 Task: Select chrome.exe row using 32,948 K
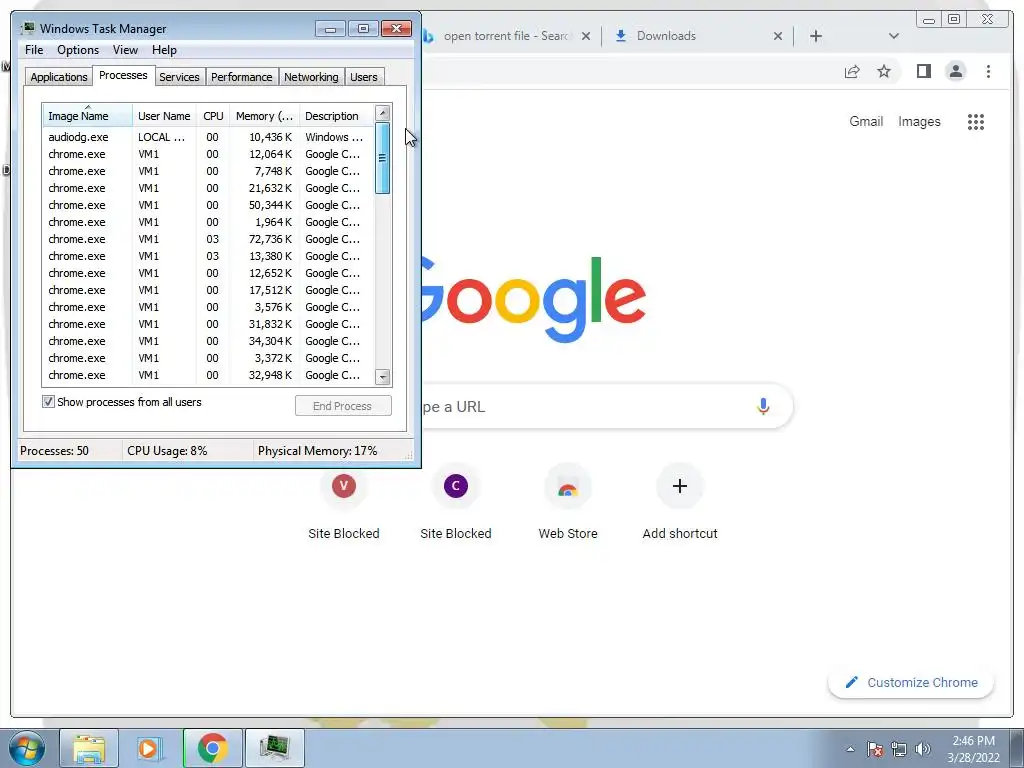[x=209, y=375]
